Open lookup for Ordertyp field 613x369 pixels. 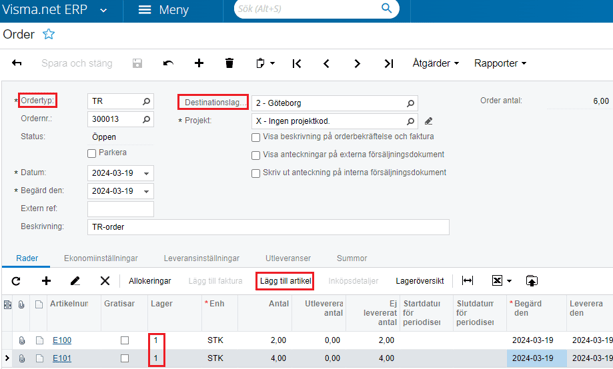coord(146,102)
